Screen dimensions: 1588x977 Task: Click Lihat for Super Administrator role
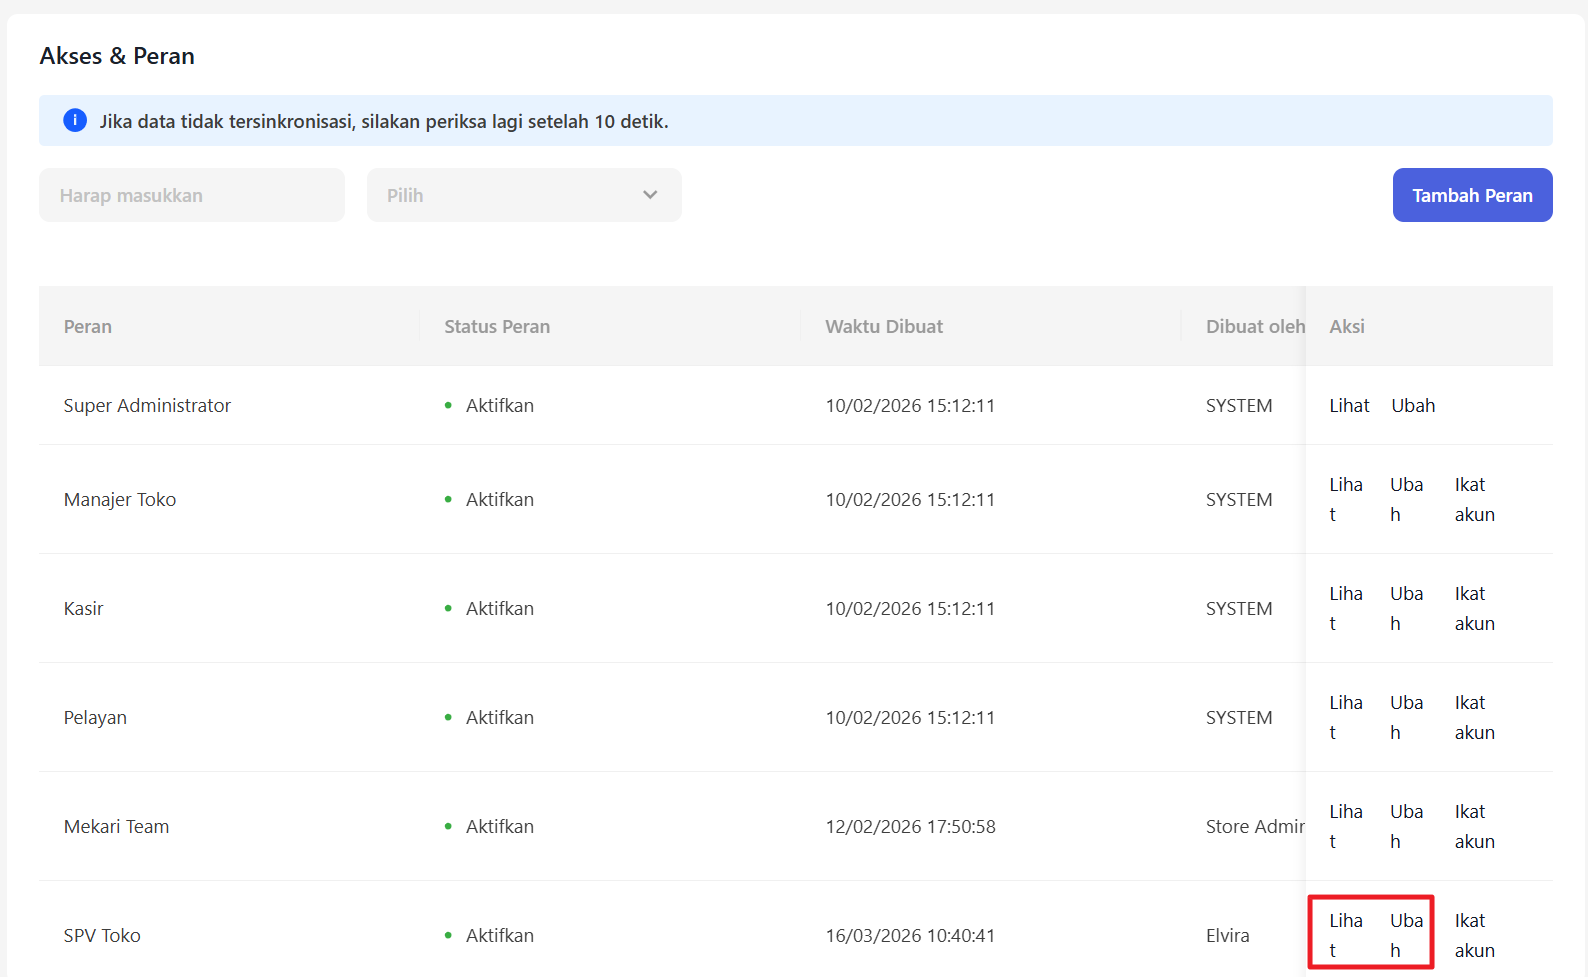point(1349,405)
